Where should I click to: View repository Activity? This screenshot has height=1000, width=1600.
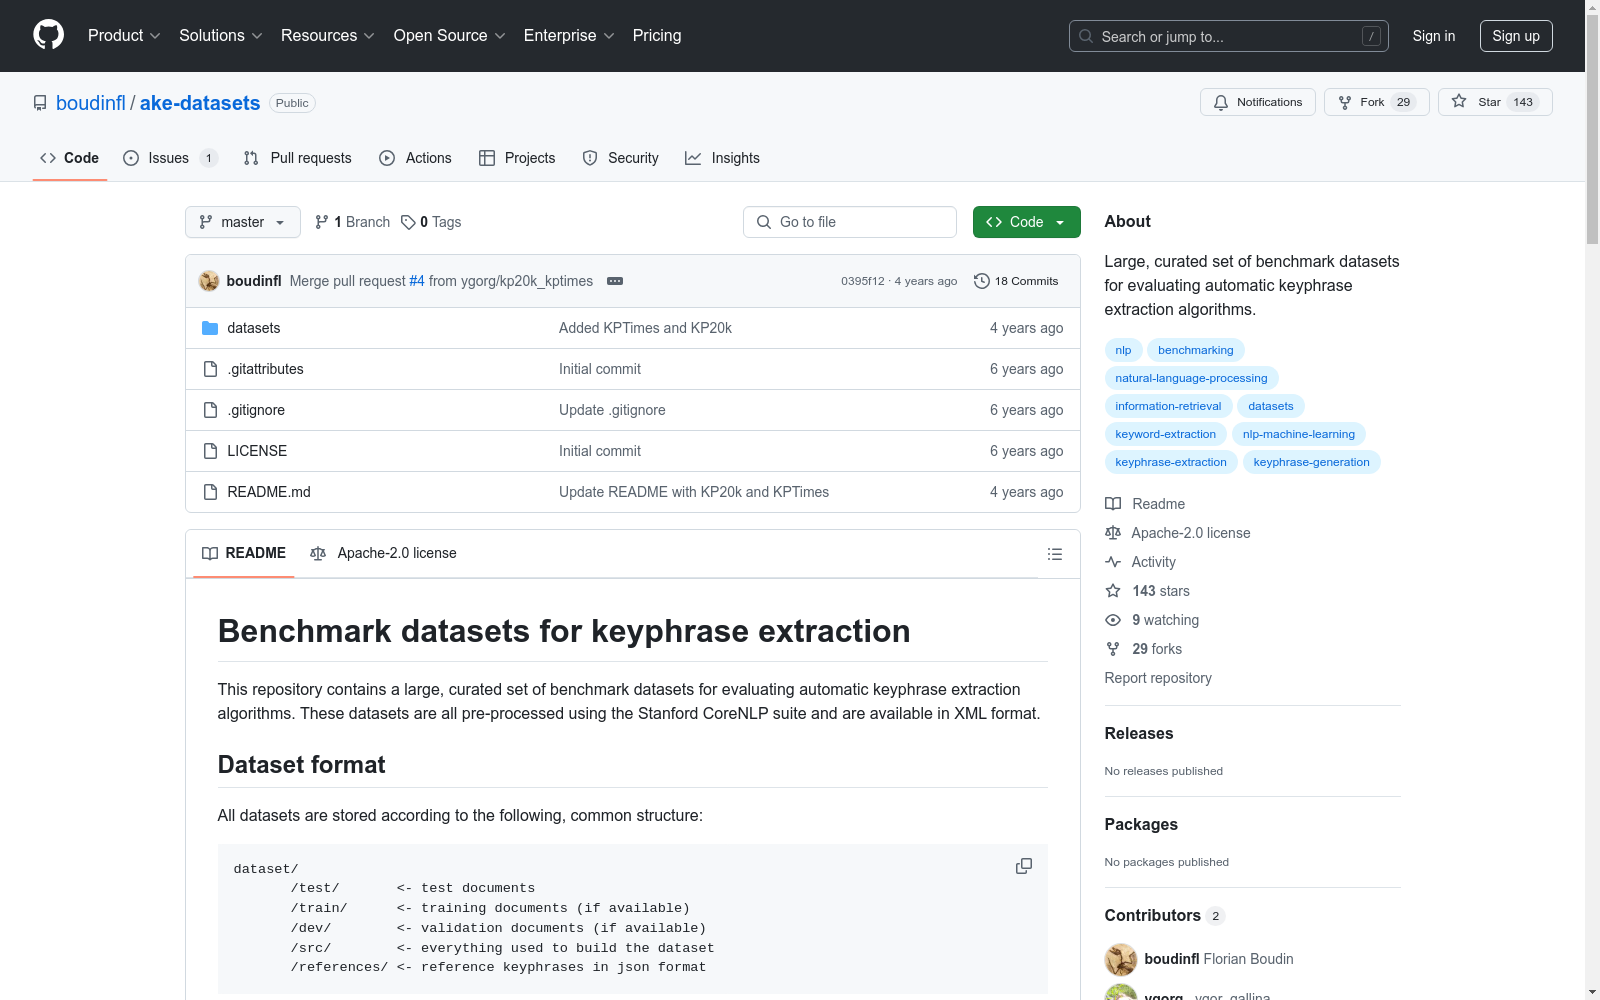pos(1141,562)
